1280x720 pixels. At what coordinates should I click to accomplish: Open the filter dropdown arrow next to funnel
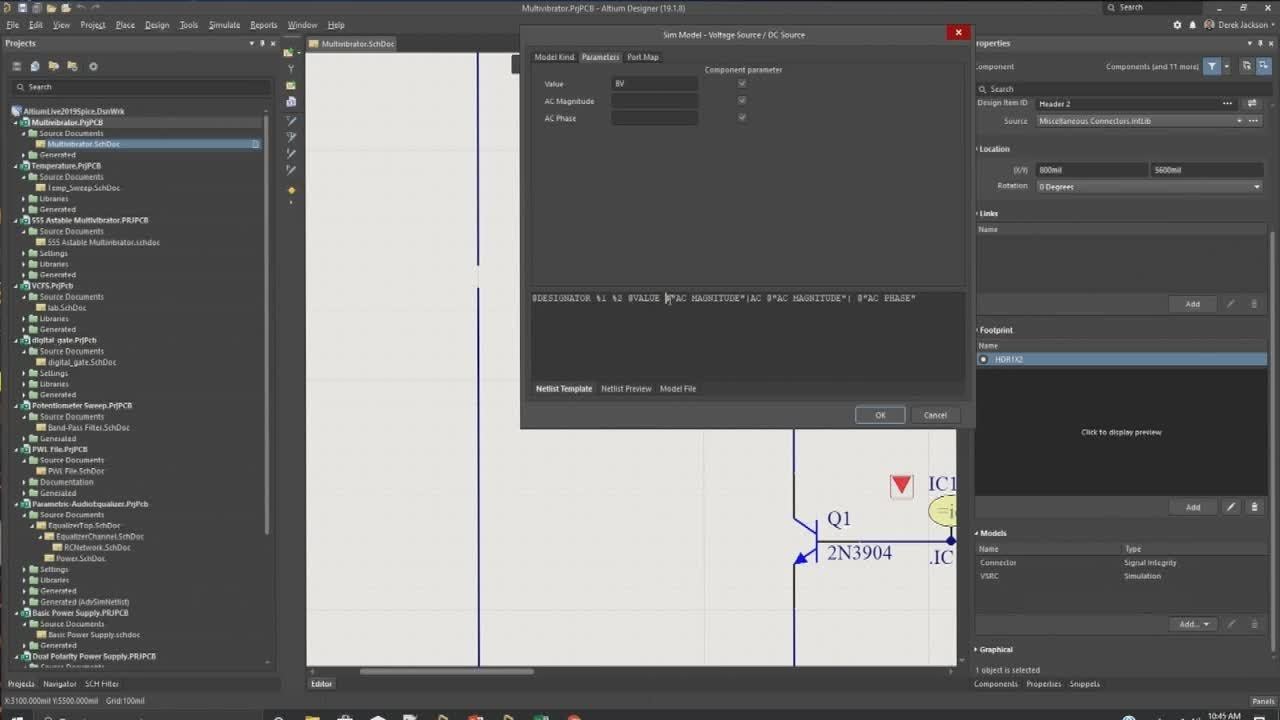coord(1225,66)
